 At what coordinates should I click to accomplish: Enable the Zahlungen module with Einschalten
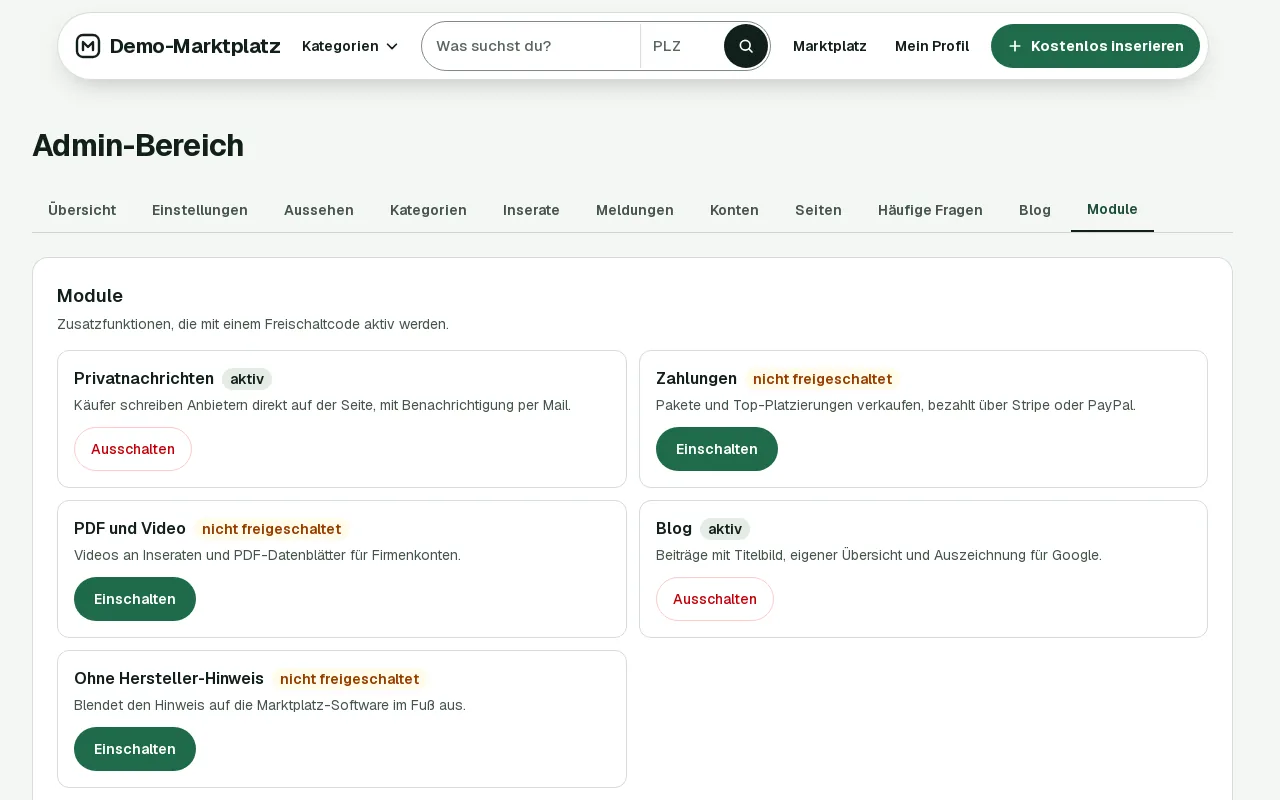pos(717,449)
